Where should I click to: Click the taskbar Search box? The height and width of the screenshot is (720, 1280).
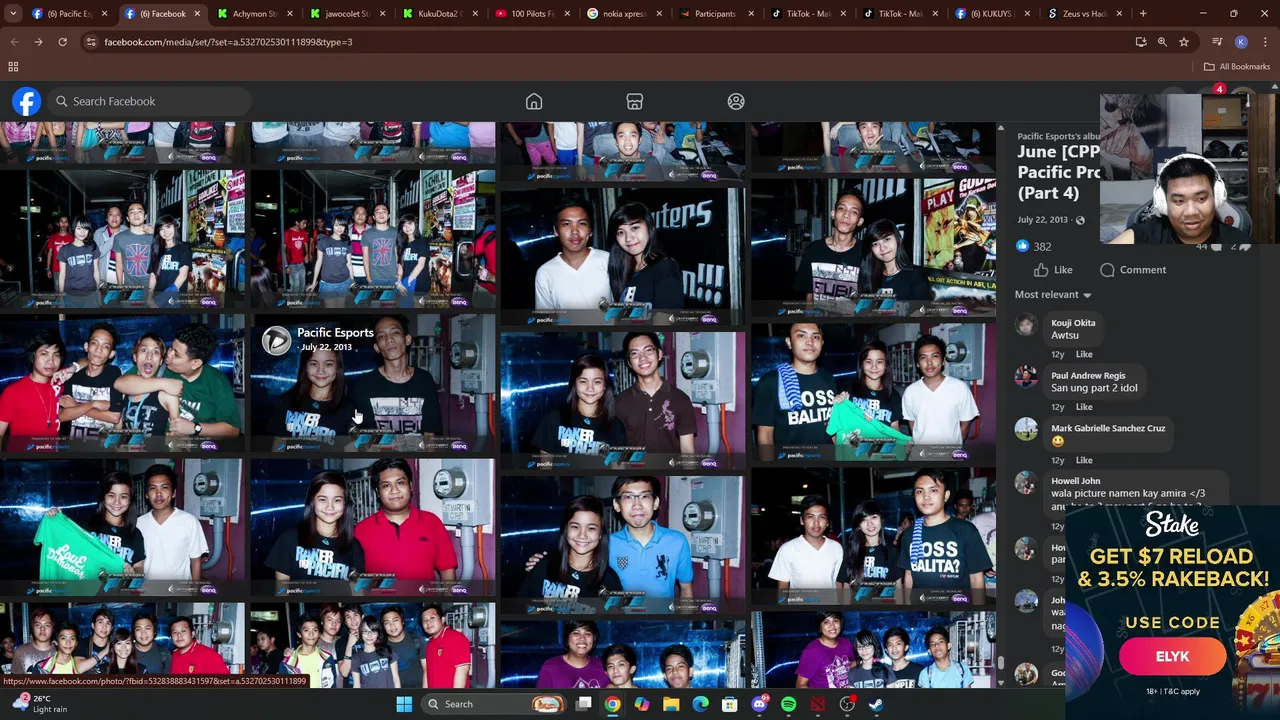click(493, 704)
